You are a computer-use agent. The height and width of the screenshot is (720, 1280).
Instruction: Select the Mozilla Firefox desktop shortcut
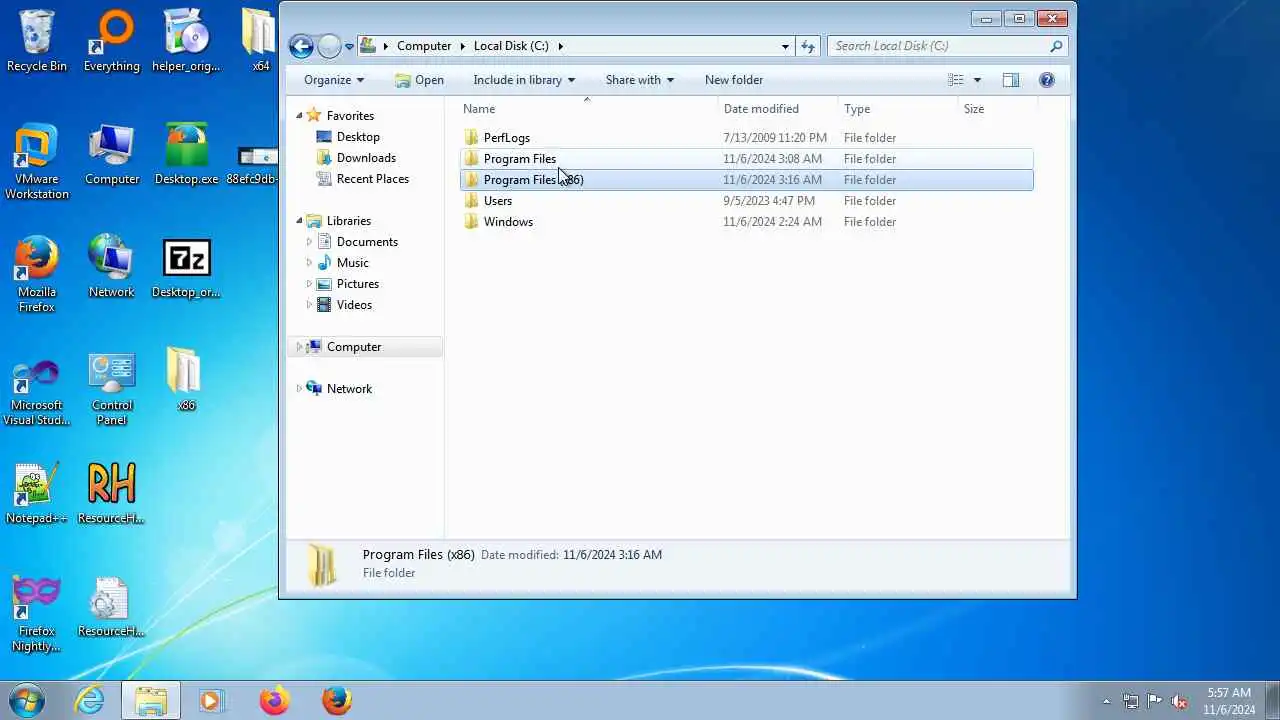pyautogui.click(x=37, y=275)
